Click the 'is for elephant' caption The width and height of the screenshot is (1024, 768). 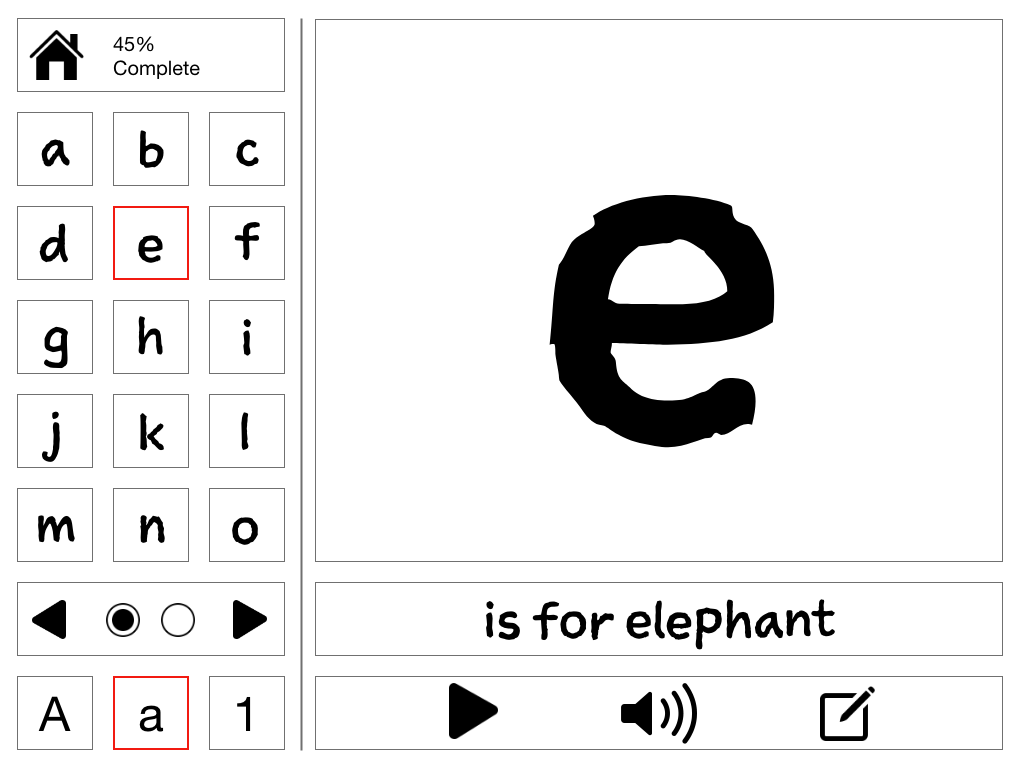pyautogui.click(x=660, y=620)
